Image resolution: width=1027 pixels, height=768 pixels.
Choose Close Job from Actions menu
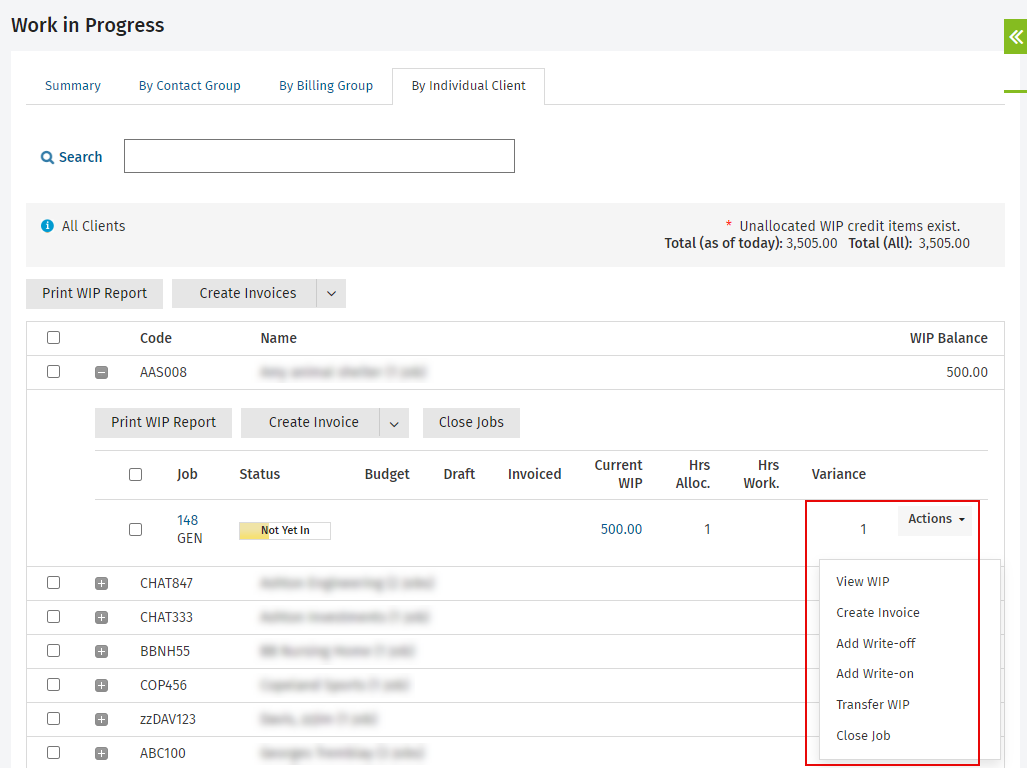[x=863, y=735]
